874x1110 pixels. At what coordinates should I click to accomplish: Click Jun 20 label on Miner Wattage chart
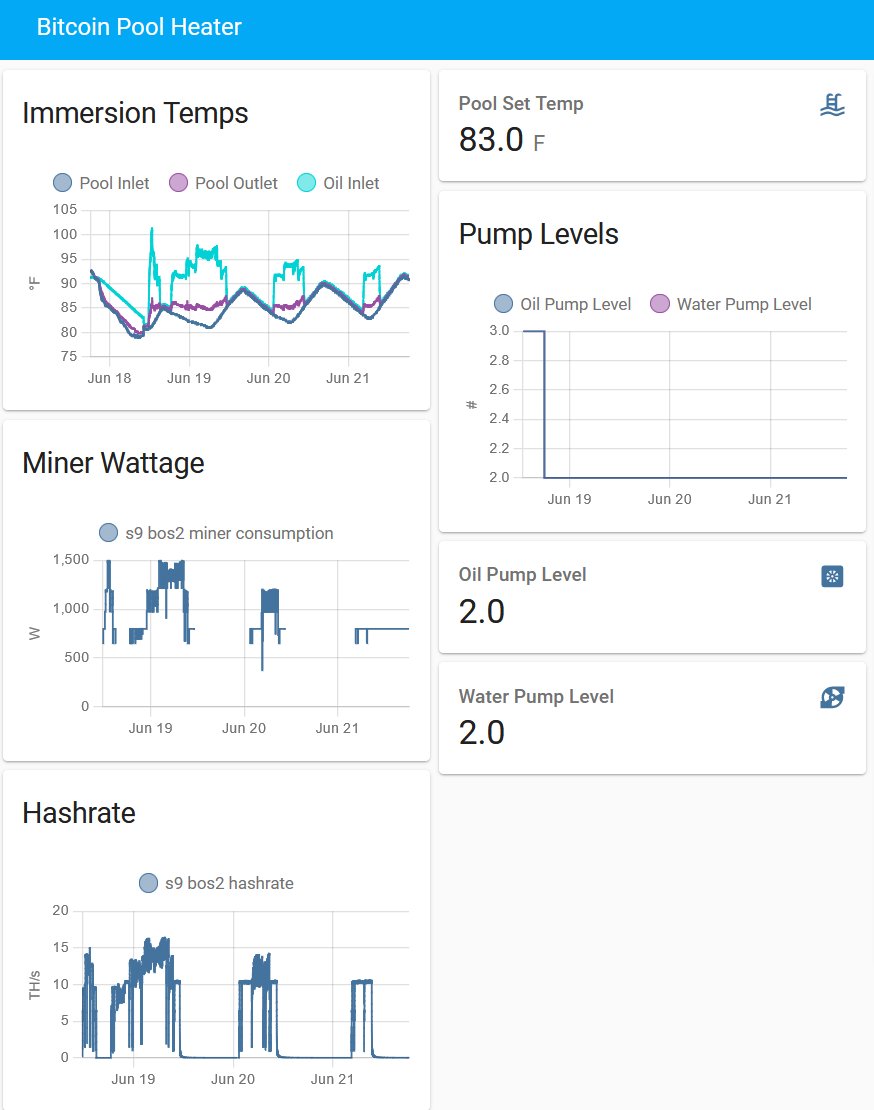tap(244, 728)
